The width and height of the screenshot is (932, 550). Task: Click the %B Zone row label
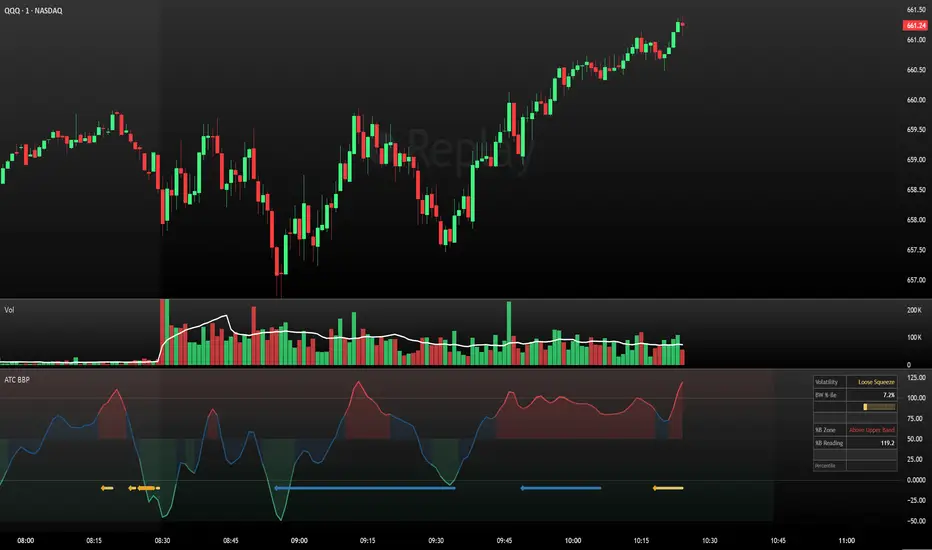[826, 430]
